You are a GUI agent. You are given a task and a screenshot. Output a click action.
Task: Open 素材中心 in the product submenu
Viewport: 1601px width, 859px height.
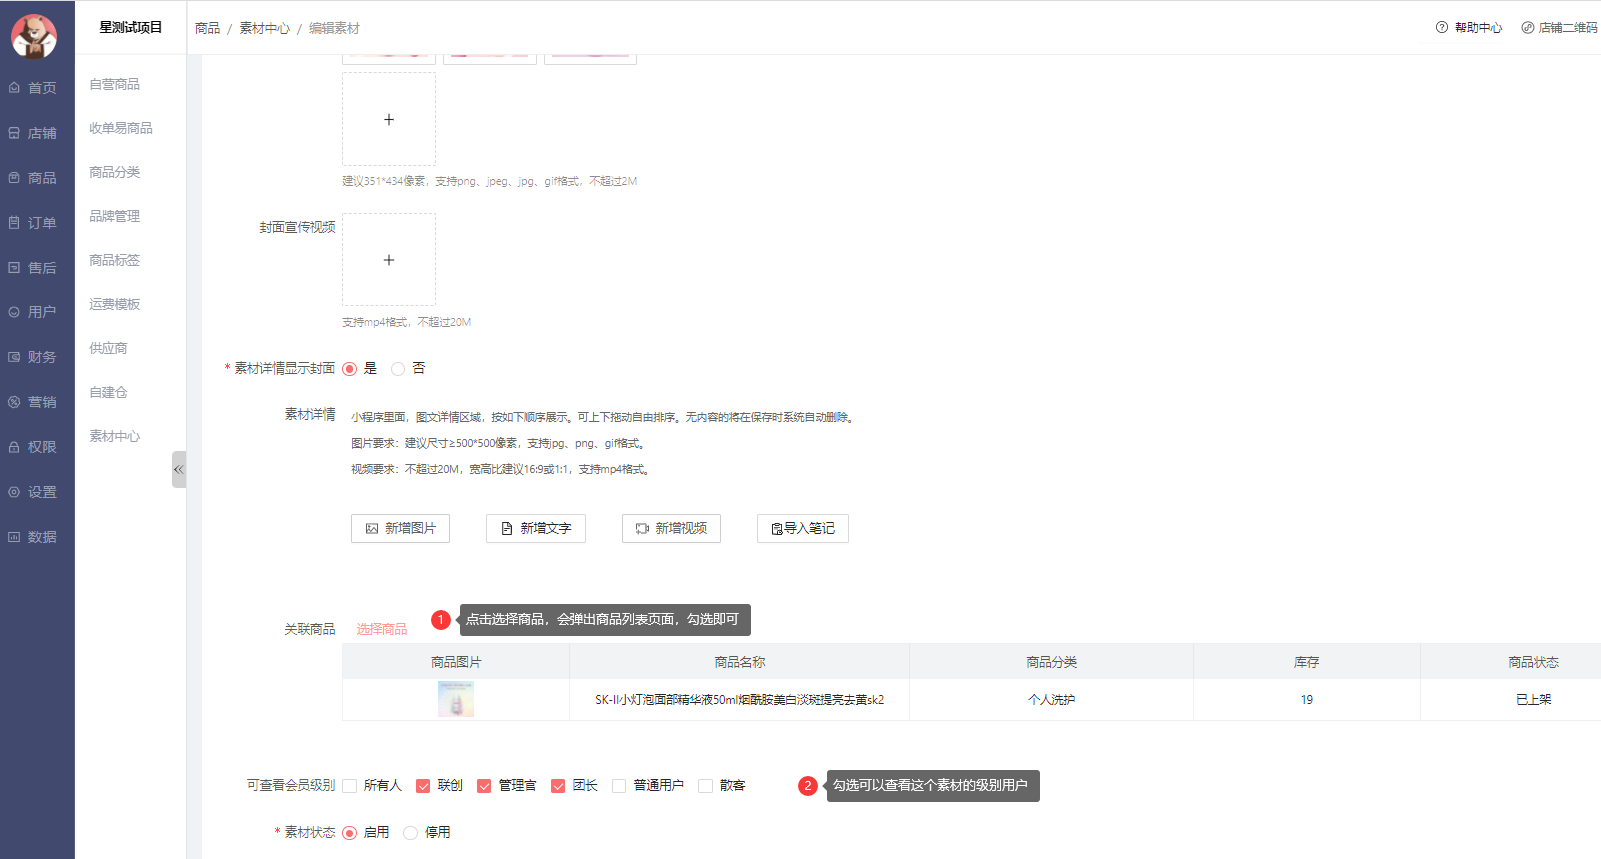pyautogui.click(x=115, y=436)
